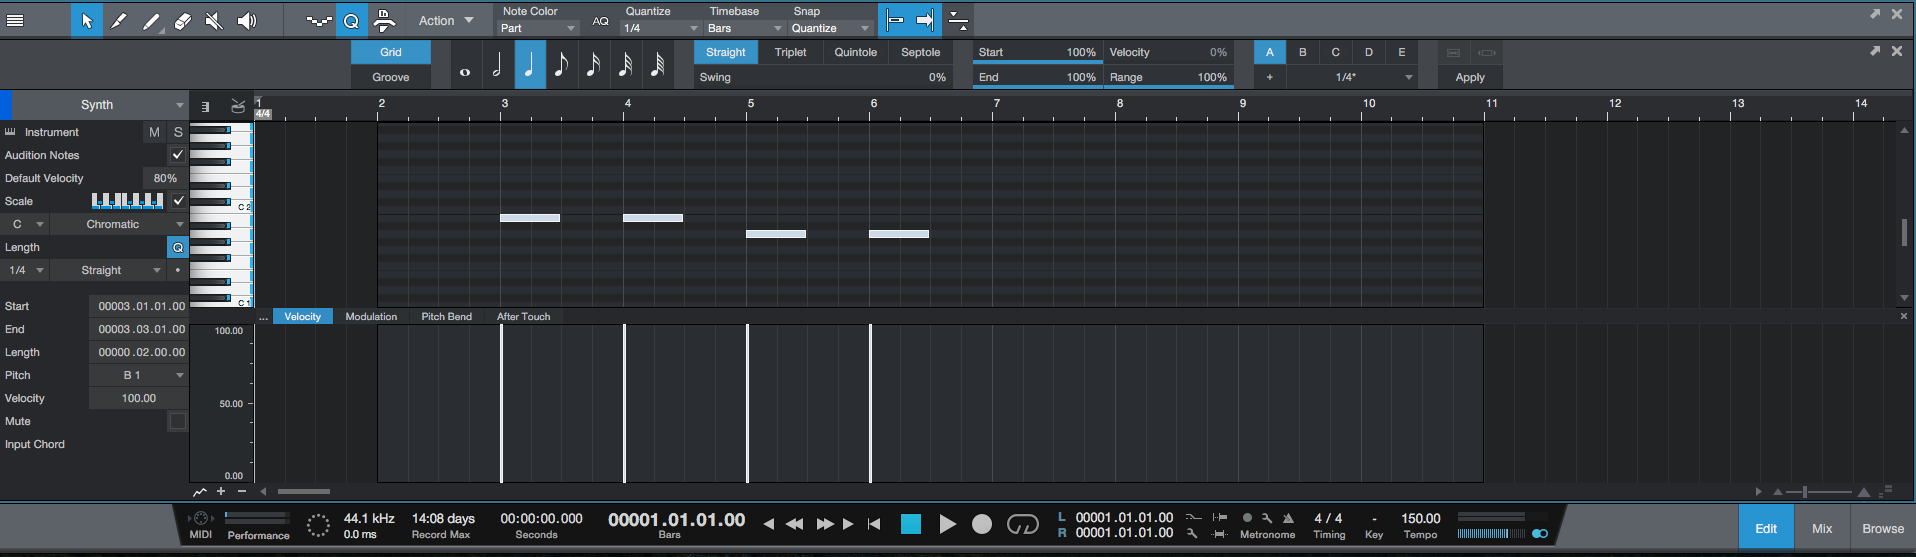1916x557 pixels.
Task: Click the Fast Forward transport button
Action: (825, 524)
